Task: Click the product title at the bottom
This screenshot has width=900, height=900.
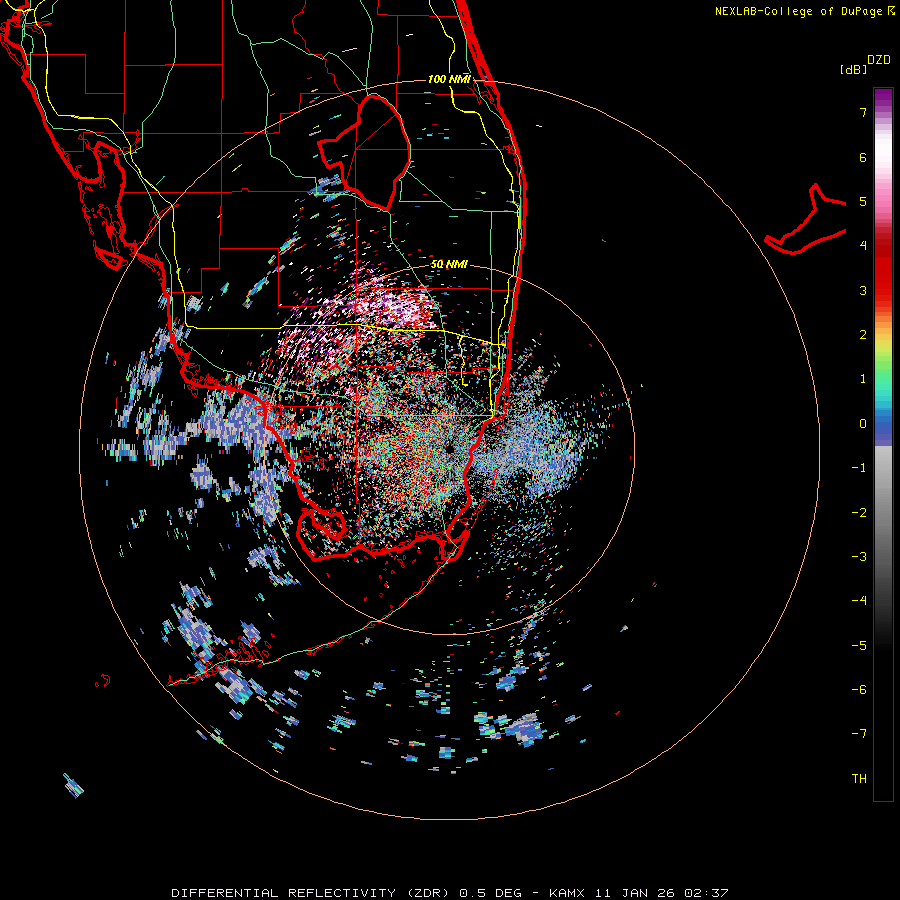Action: tap(450, 893)
